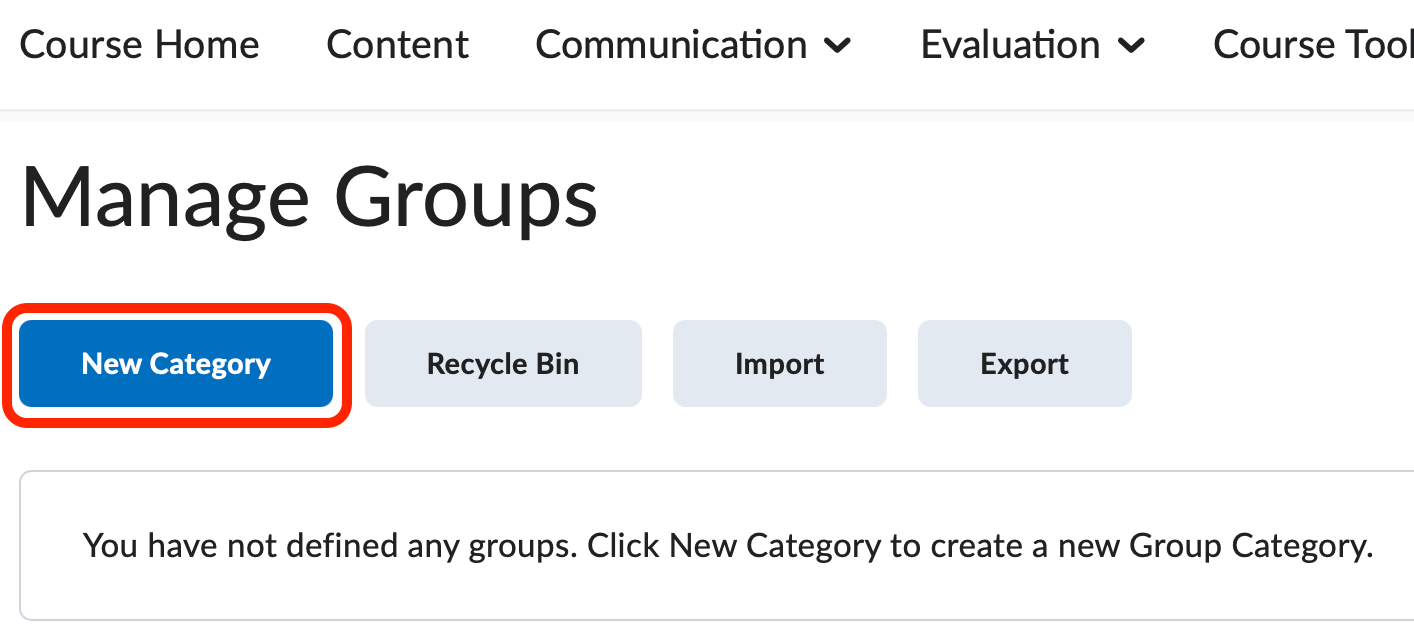Open Import to upload group data
Viewport: 1414px width, 634px height.
point(779,363)
